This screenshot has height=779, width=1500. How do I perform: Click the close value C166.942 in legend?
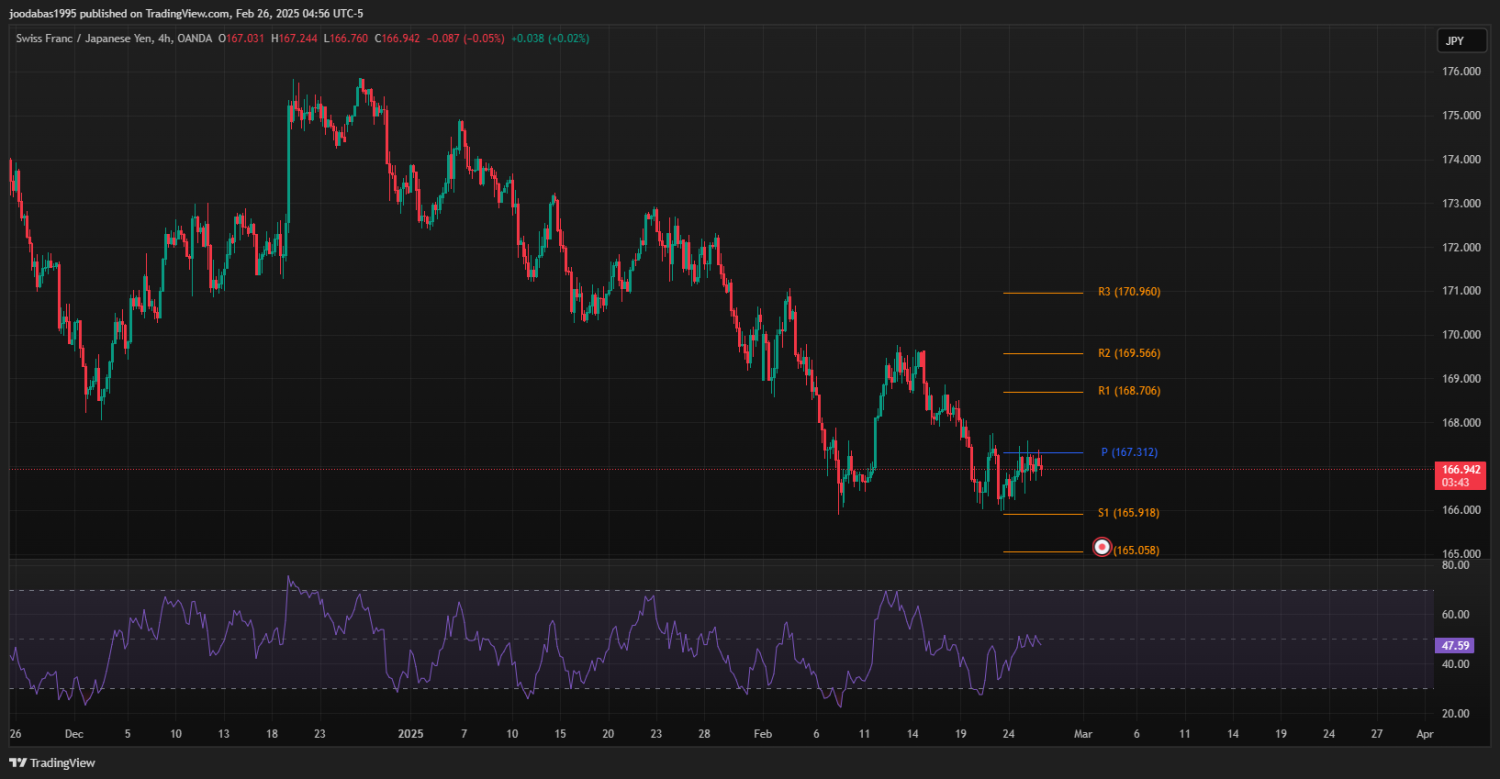click(x=391, y=38)
